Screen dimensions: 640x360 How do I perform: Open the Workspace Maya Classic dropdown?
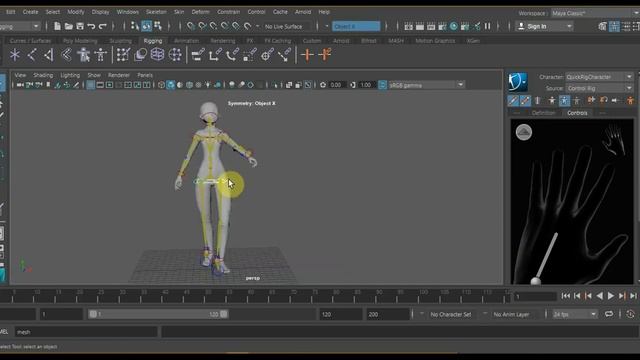(x=594, y=13)
